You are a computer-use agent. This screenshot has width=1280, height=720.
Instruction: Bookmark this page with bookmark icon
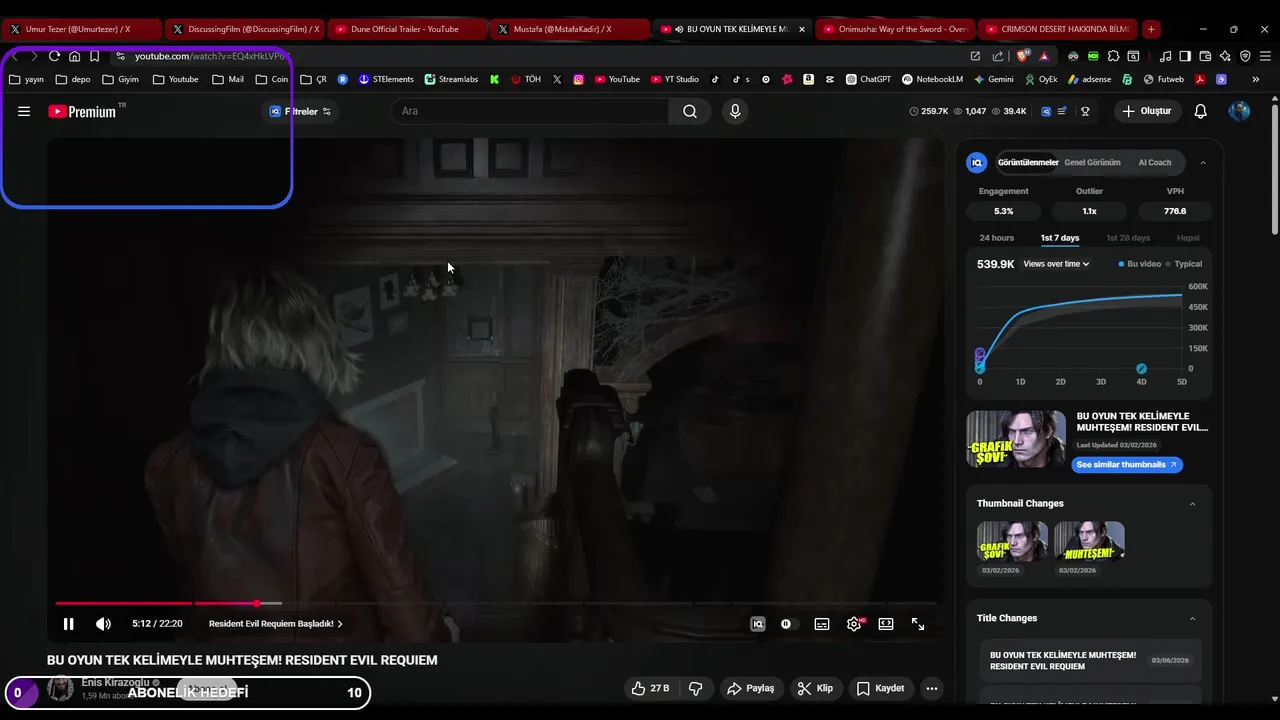pyautogui.click(x=94, y=56)
